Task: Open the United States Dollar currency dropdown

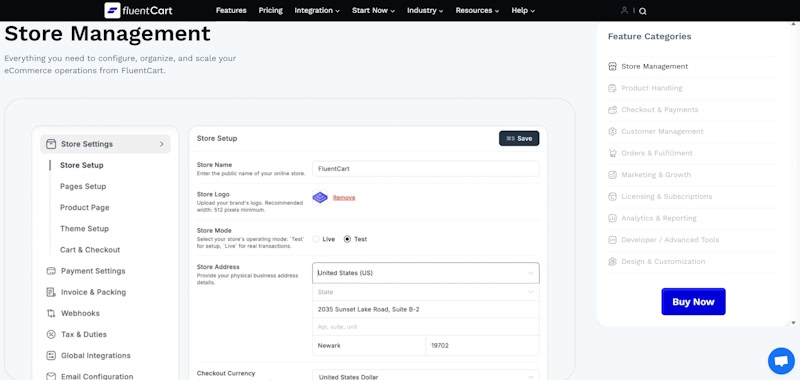Action: tap(426, 376)
